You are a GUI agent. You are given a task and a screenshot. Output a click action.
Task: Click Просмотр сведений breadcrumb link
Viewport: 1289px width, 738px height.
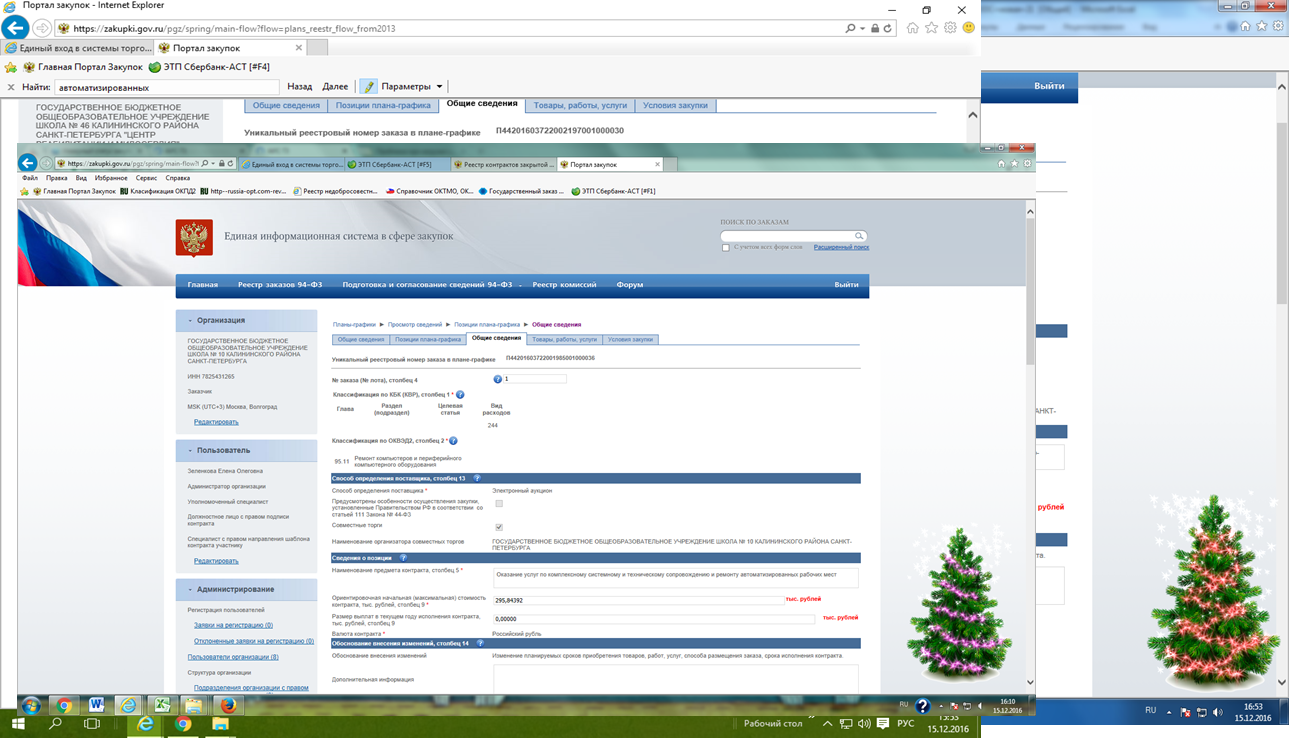click(x=415, y=324)
